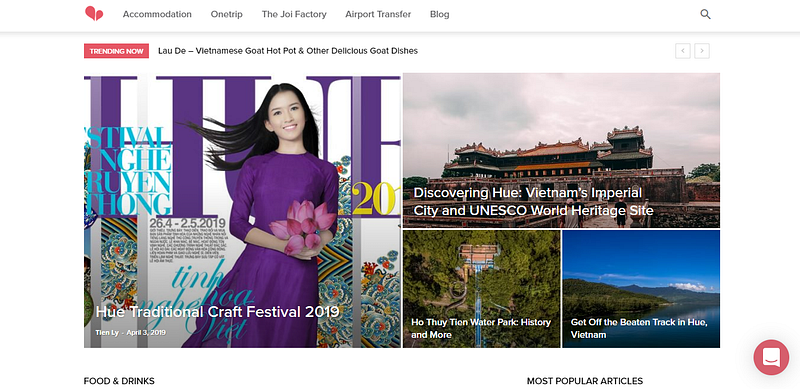Open Hue Traditional Craft Festival 2019 article
This screenshot has width=800, height=389.
[x=217, y=312]
